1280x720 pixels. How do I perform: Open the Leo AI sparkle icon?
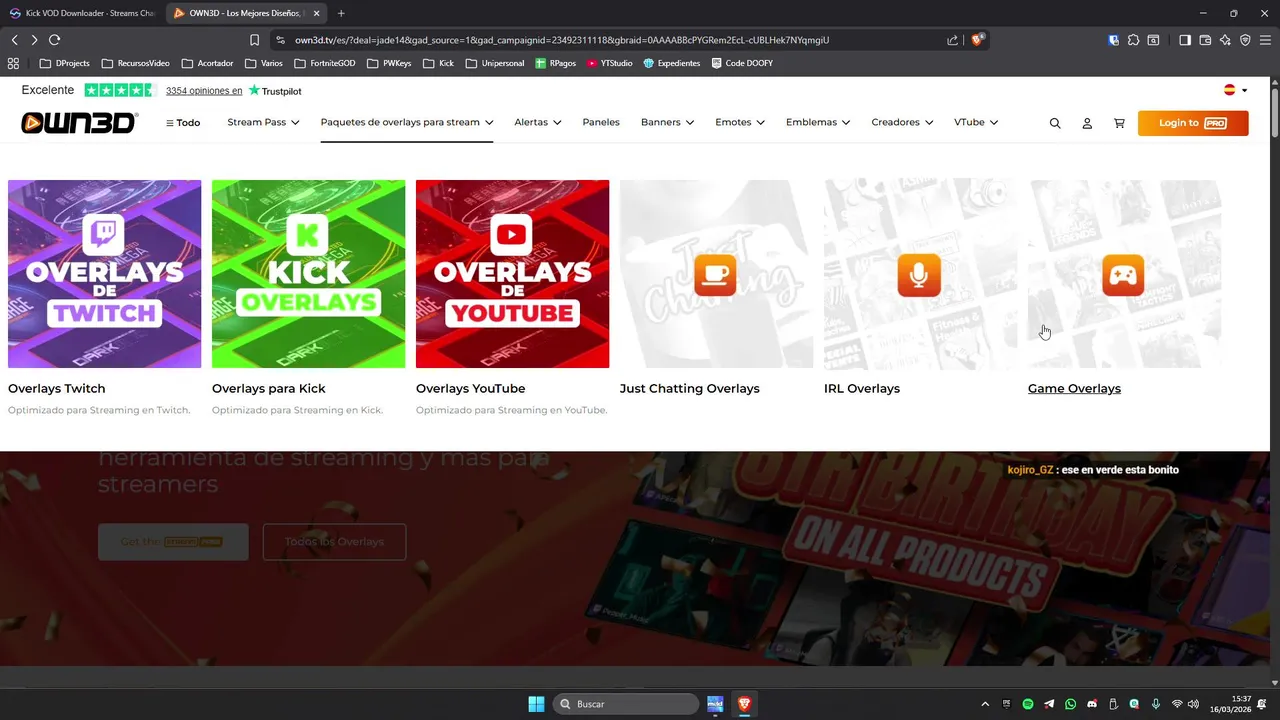(1225, 40)
